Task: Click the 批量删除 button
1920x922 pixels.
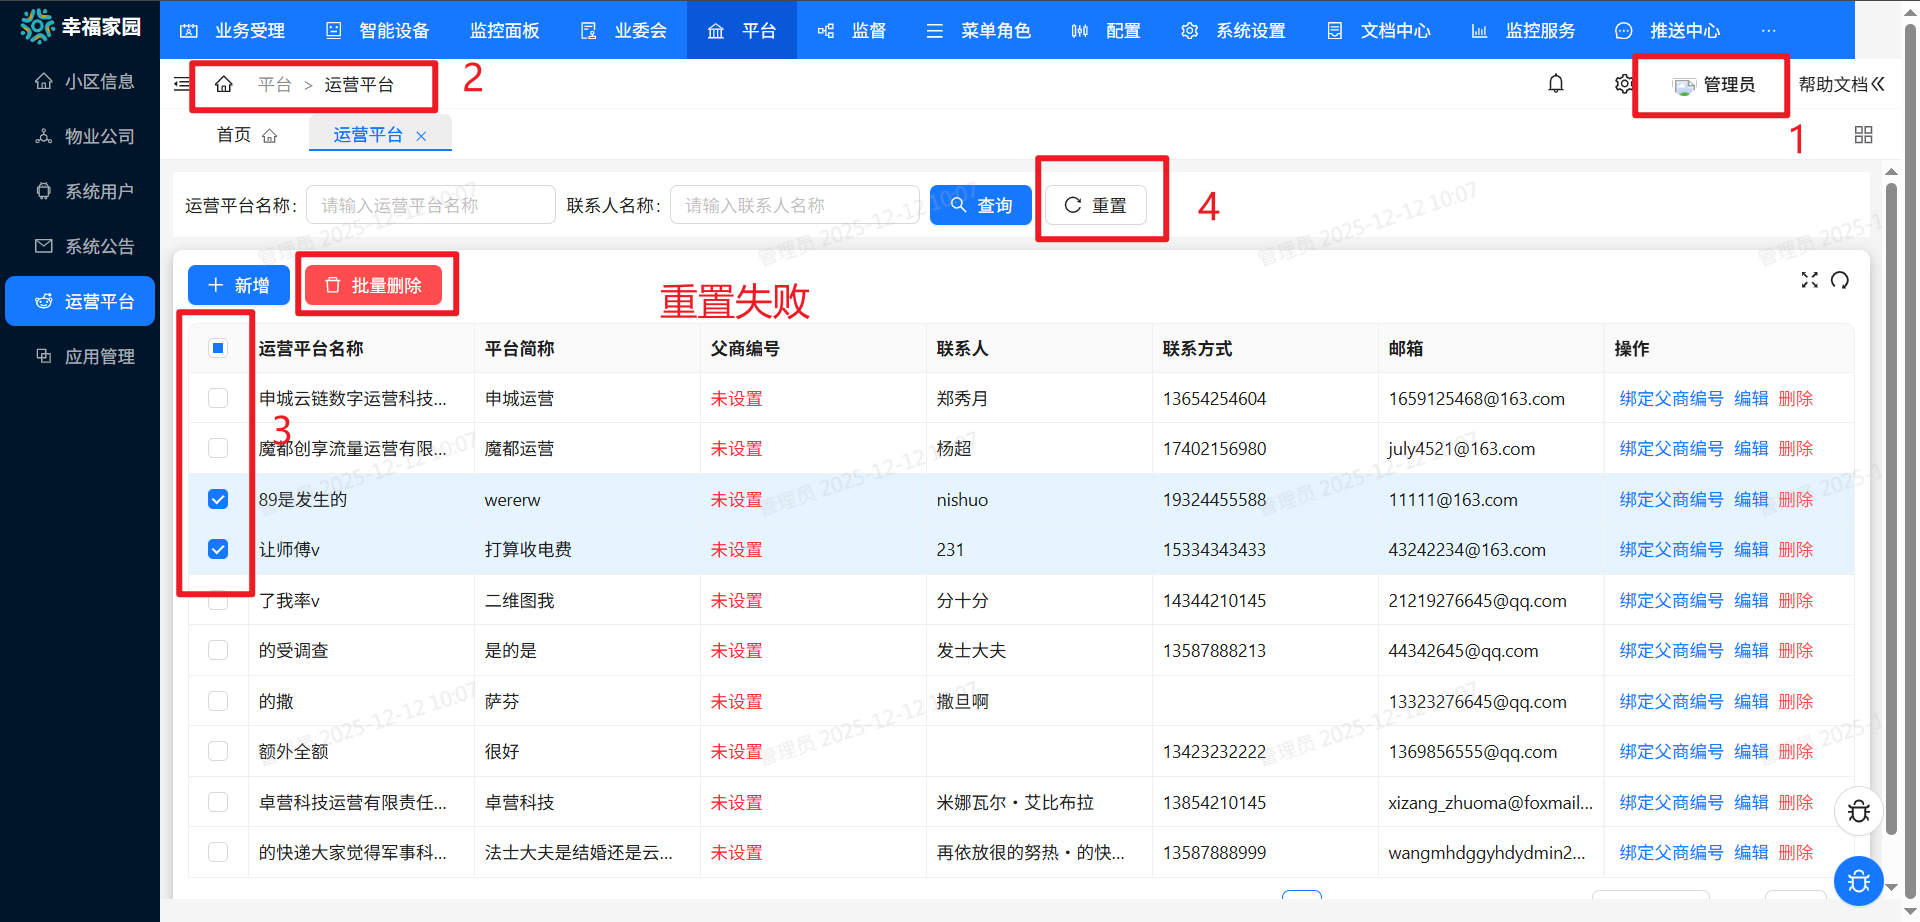Action: click(x=373, y=285)
